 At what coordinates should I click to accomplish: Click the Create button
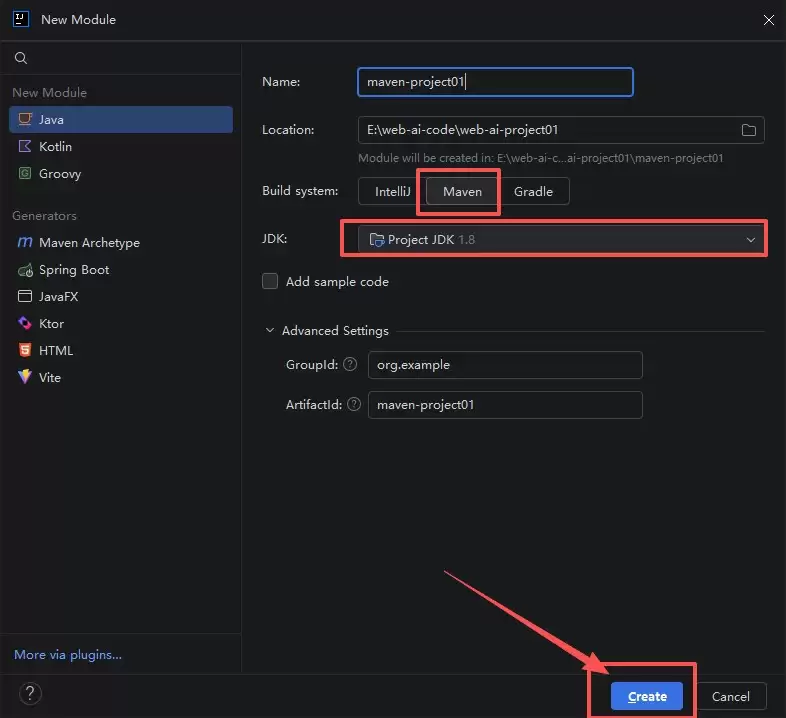tap(647, 696)
